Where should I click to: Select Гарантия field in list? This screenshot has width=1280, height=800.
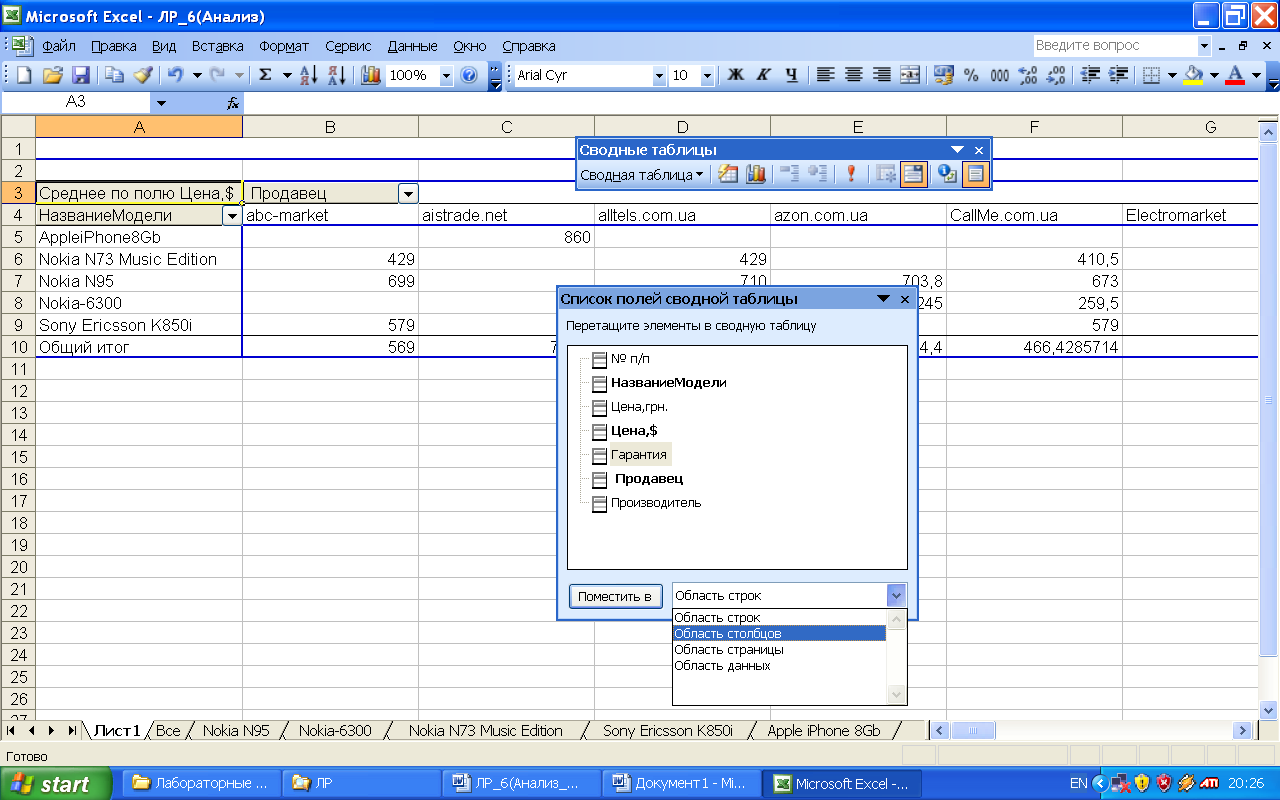[638, 454]
